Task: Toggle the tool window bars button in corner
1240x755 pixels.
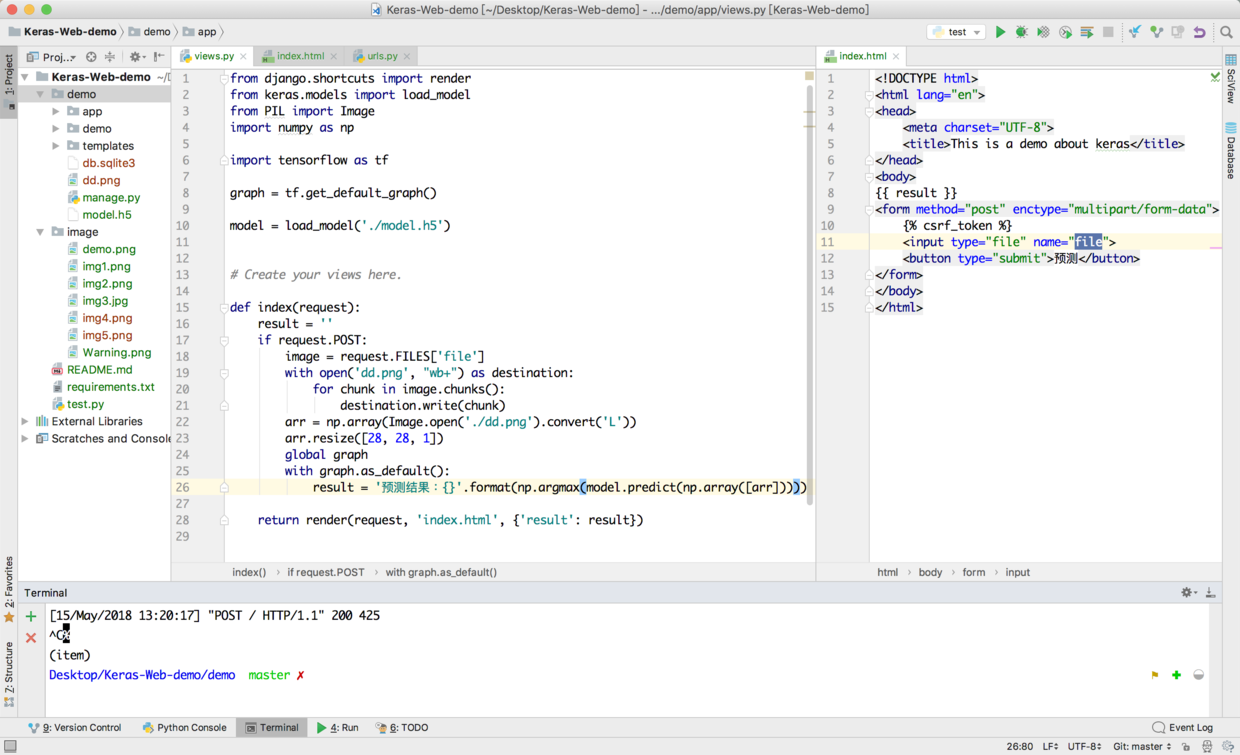Action: 10,746
